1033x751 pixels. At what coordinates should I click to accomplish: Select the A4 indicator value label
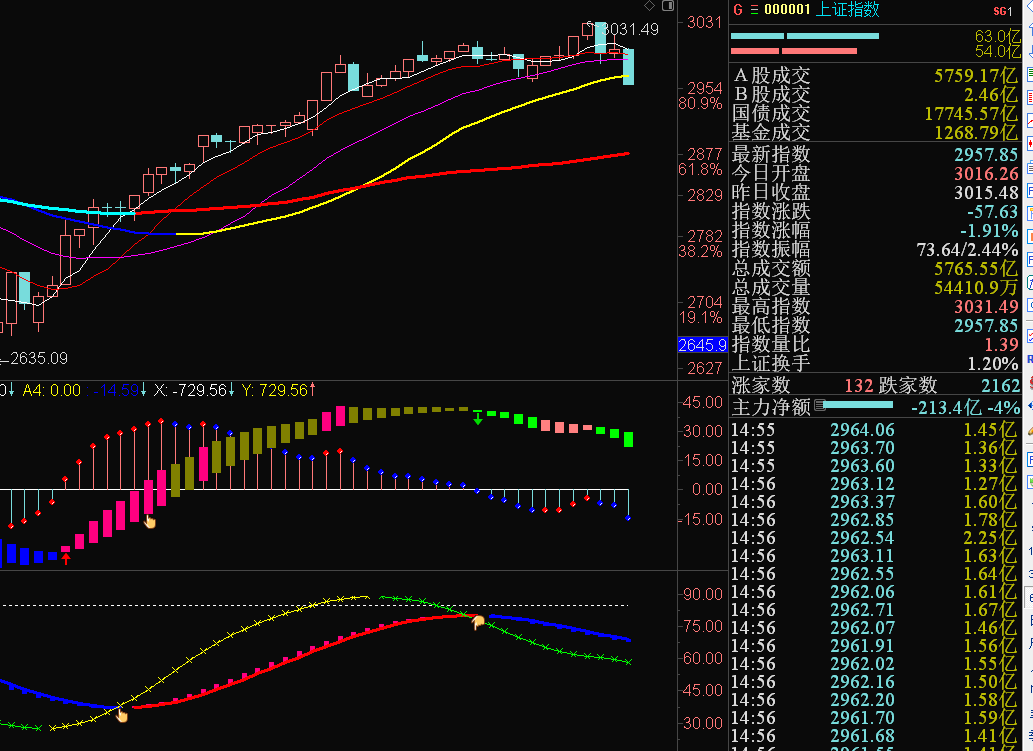51,391
